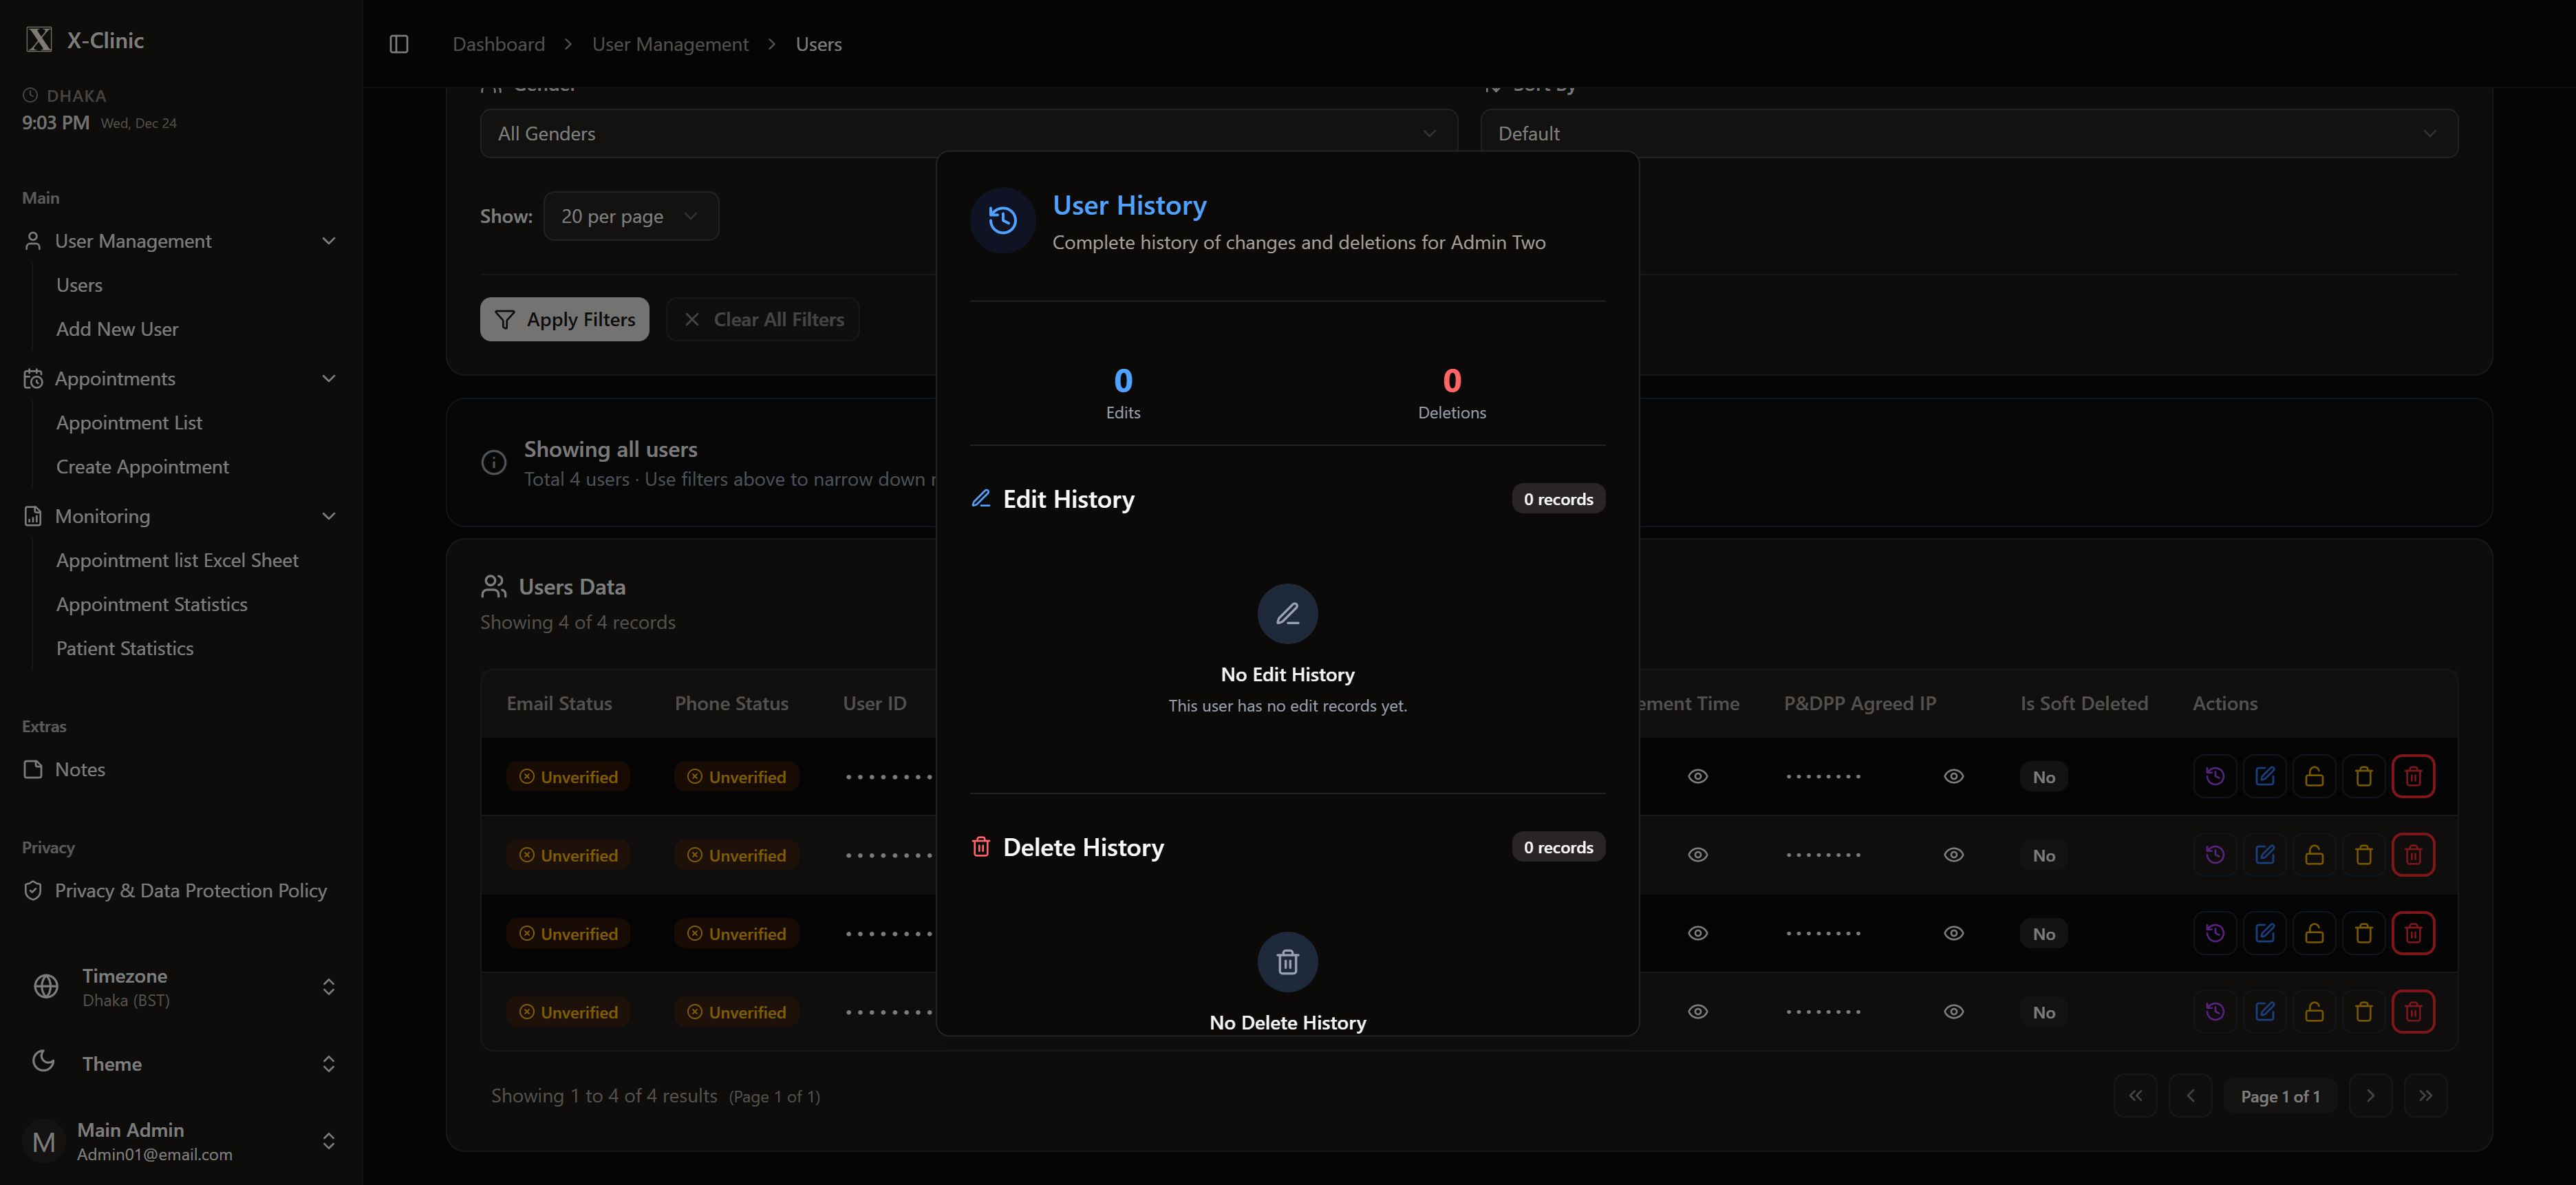Reveal P&DPP Agreed IP in fourth row
The image size is (2576, 1185).
[1953, 1011]
